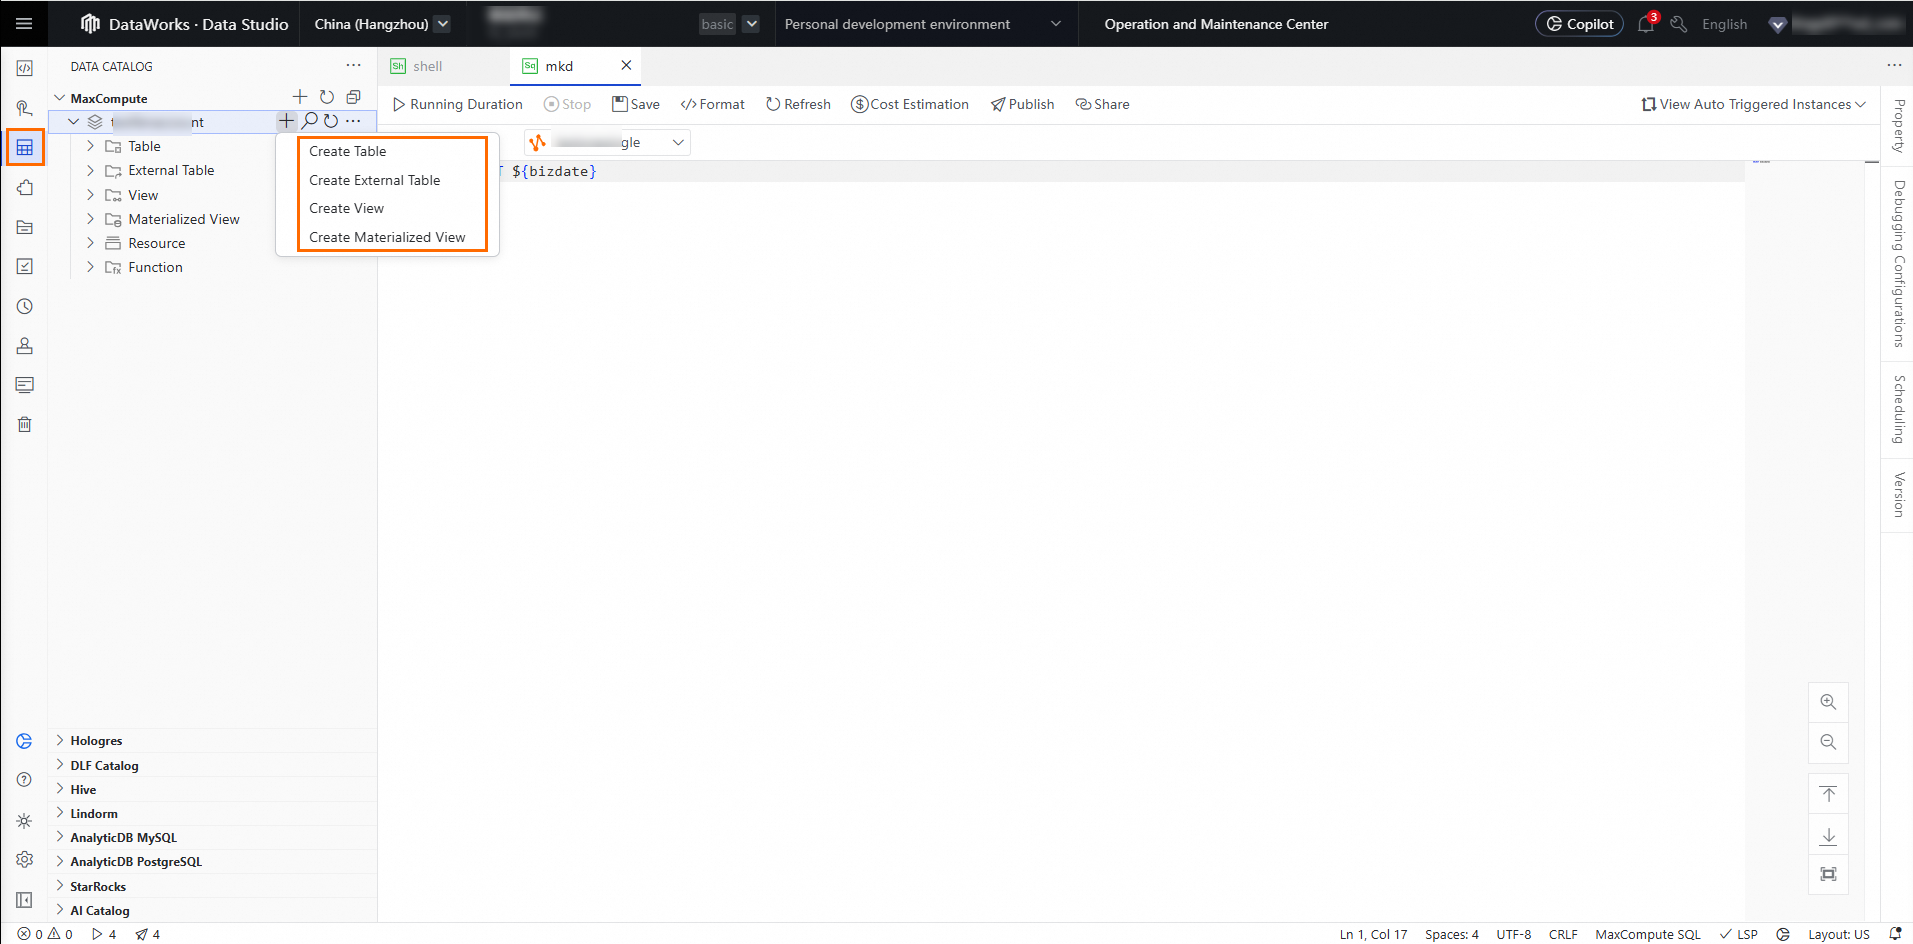1913x944 pixels.
Task: Share the current script
Action: (x=1102, y=104)
